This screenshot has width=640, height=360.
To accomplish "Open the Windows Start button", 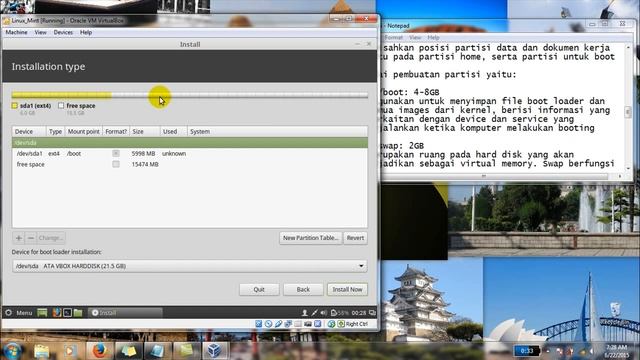I will click(x=12, y=350).
